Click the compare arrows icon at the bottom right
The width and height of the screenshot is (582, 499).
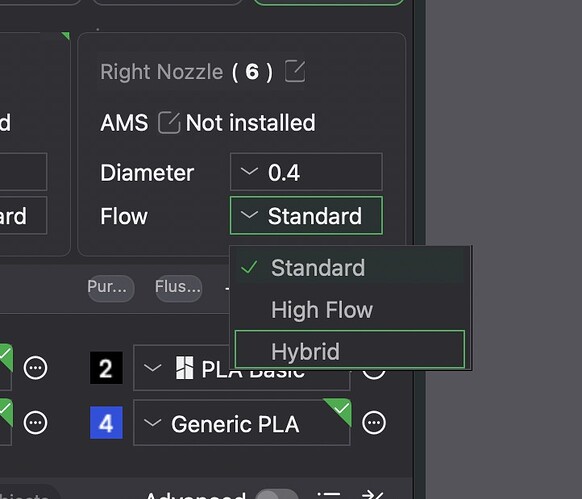click(x=372, y=495)
